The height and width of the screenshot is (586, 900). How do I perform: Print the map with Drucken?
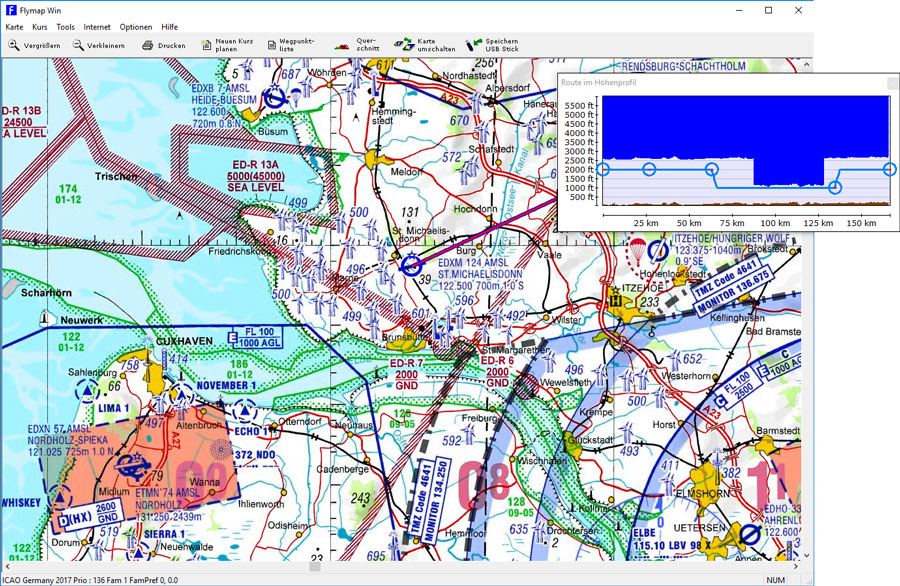(164, 45)
